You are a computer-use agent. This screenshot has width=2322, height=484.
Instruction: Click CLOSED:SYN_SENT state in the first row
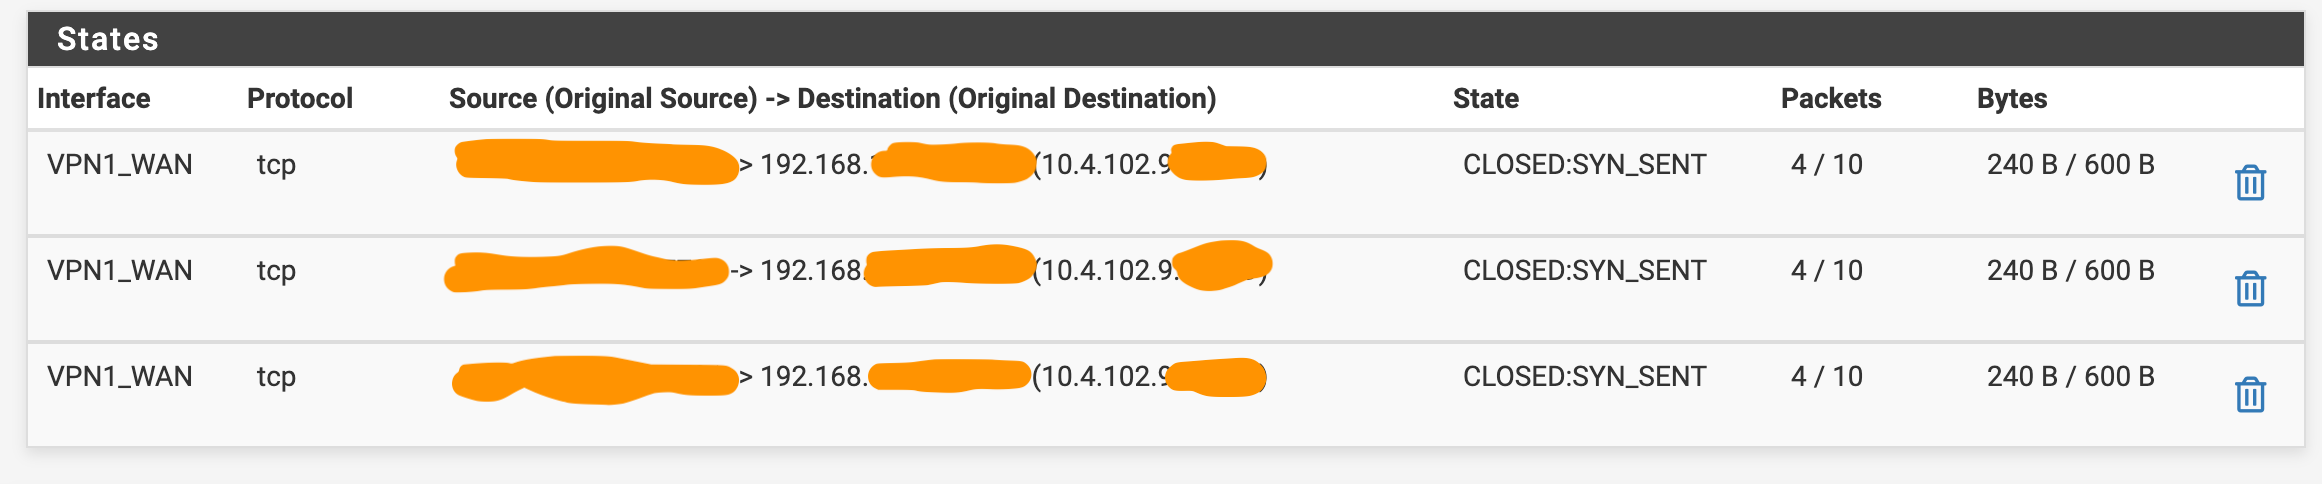(x=1585, y=164)
